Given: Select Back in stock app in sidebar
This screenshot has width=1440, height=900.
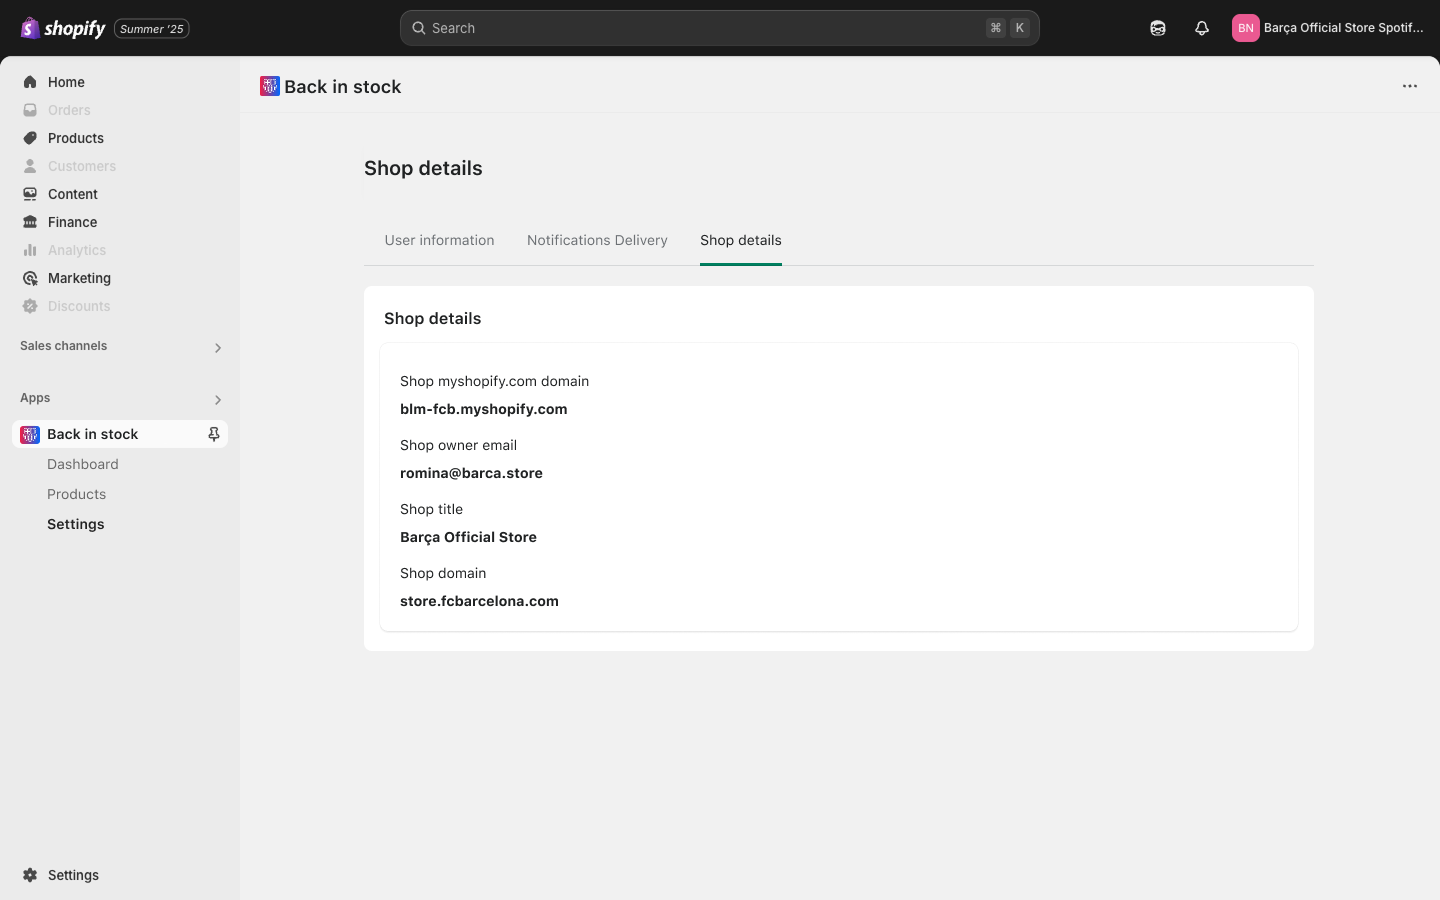Looking at the screenshot, I should (119, 434).
